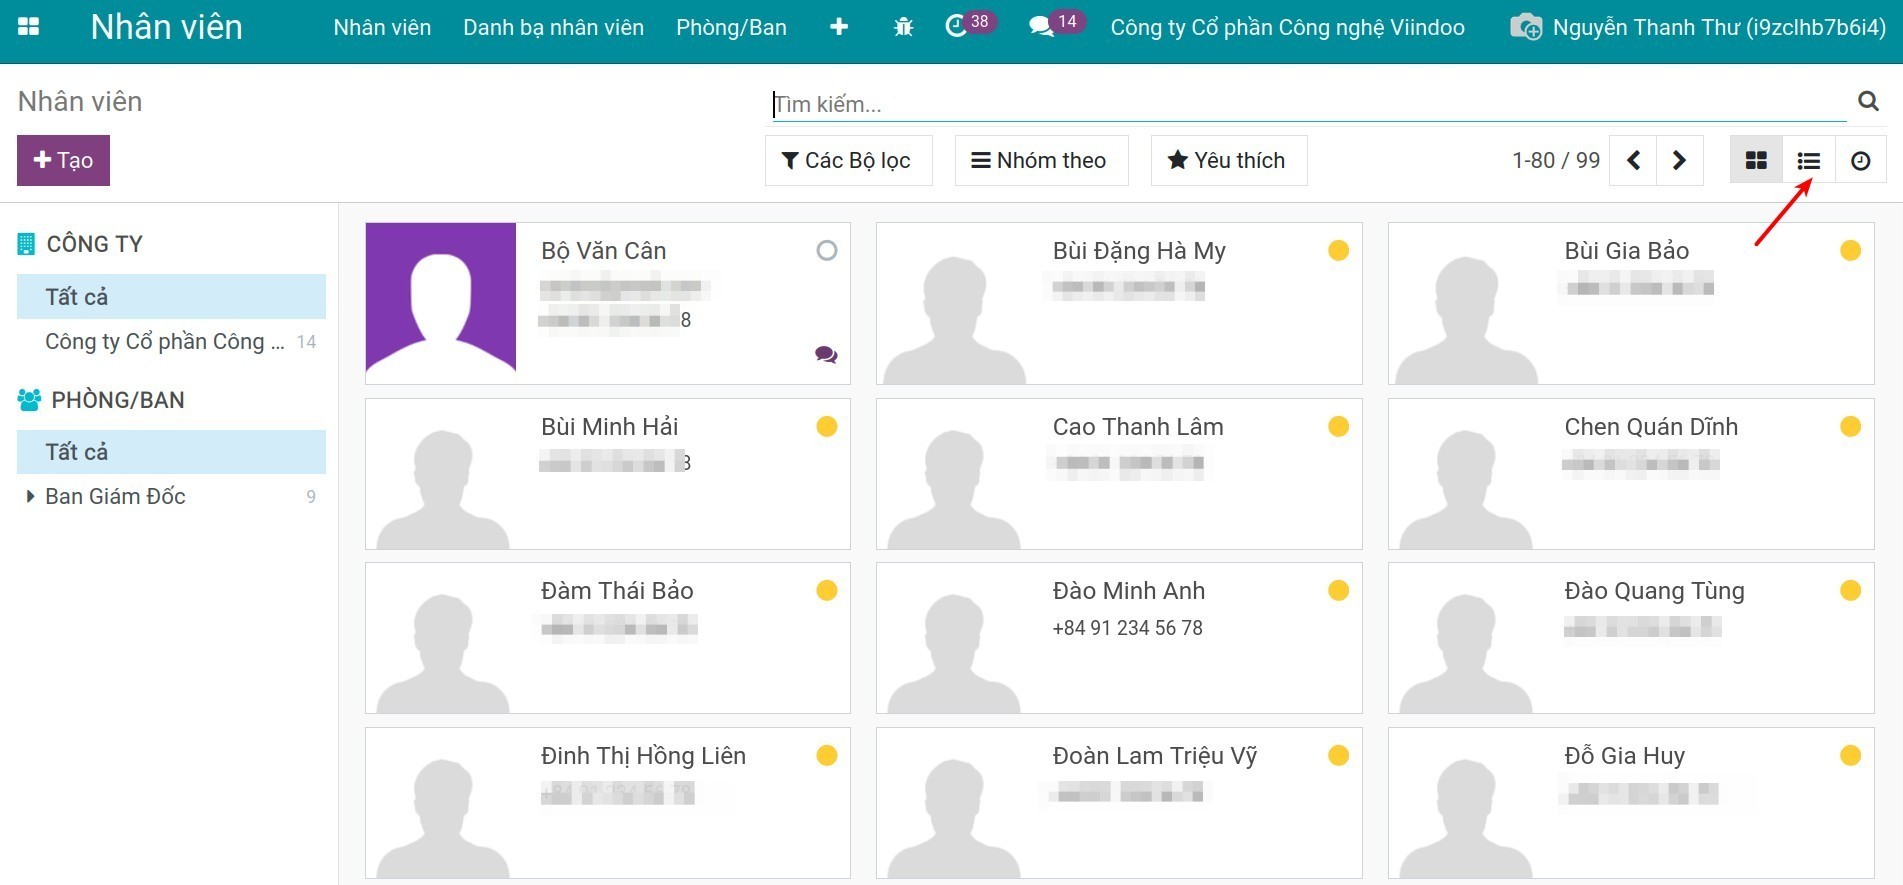This screenshot has height=885, width=1903.
Task: Select Công ty Cổ phần Công... company filter
Action: (171, 341)
